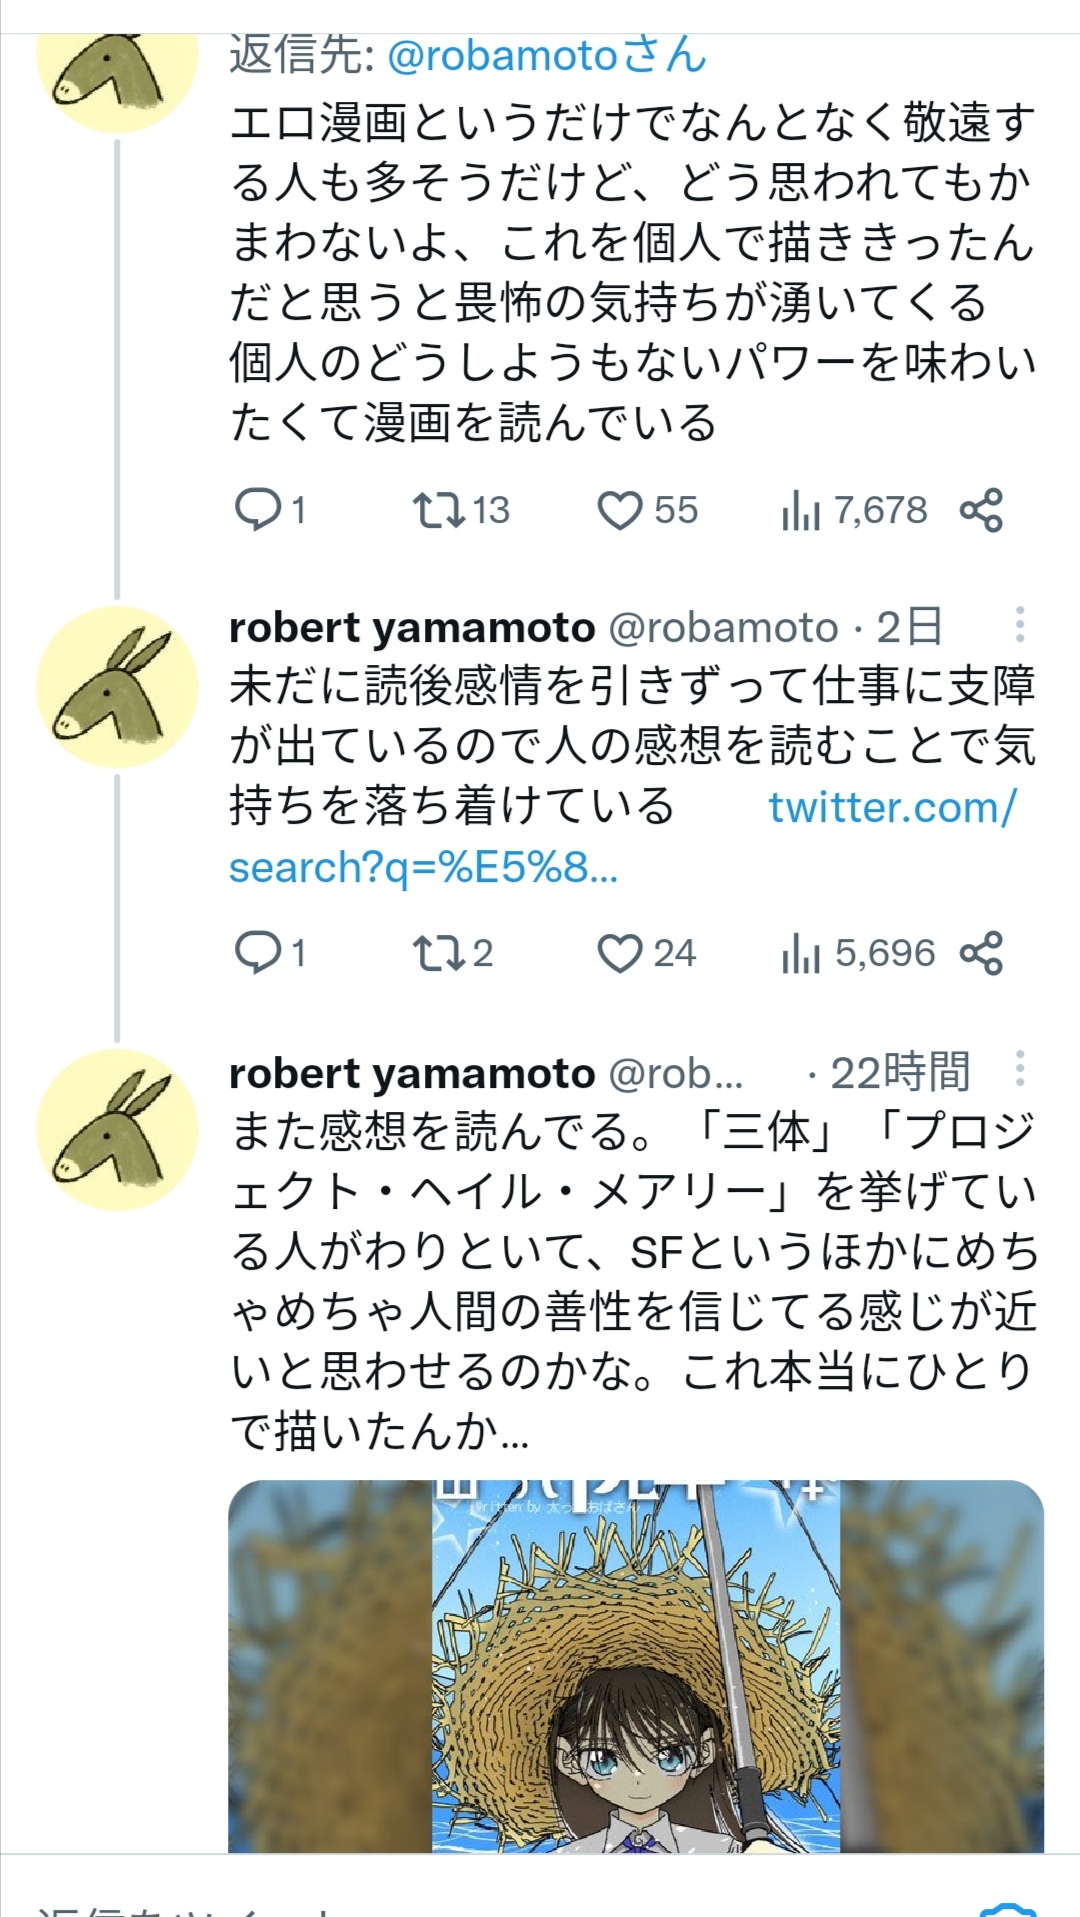Open more options on the 2日 tweet
1080x1917 pixels.
tap(1019, 625)
